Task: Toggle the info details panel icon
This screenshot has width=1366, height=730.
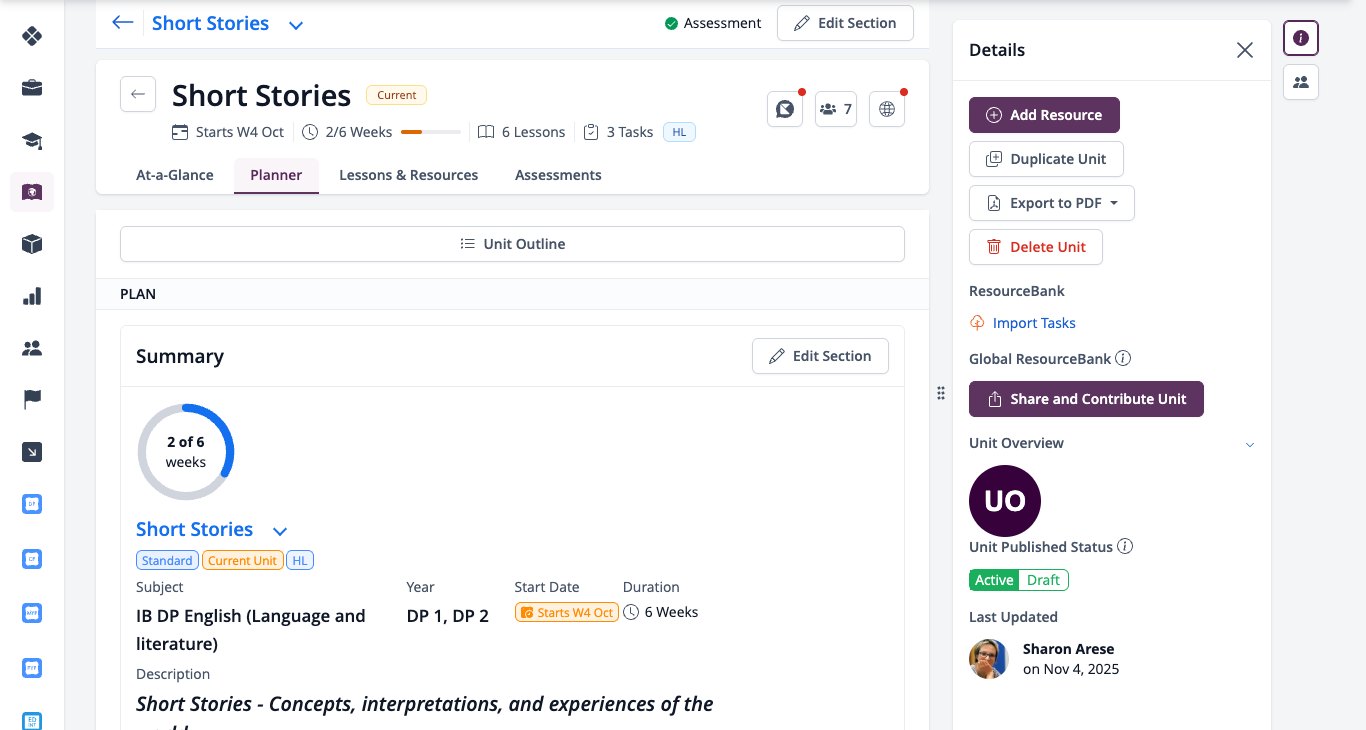Action: point(1301,38)
